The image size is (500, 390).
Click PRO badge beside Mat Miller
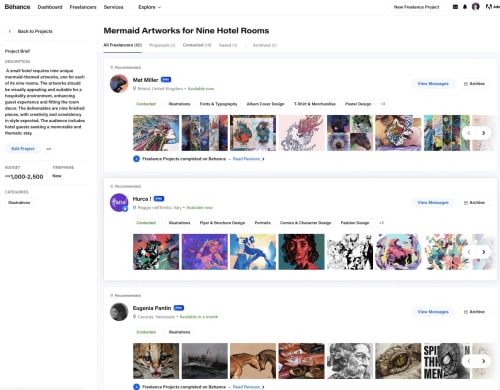pos(166,80)
